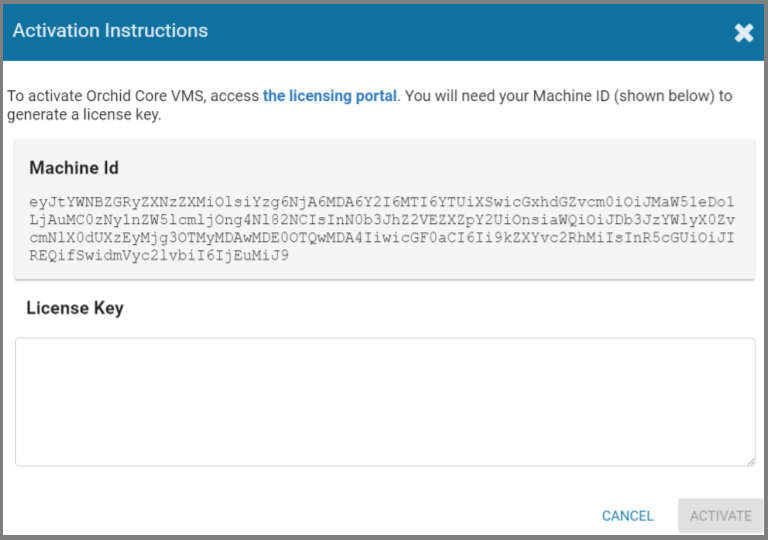The image size is (768, 540).
Task: Click the License Key label
Action: 75,308
